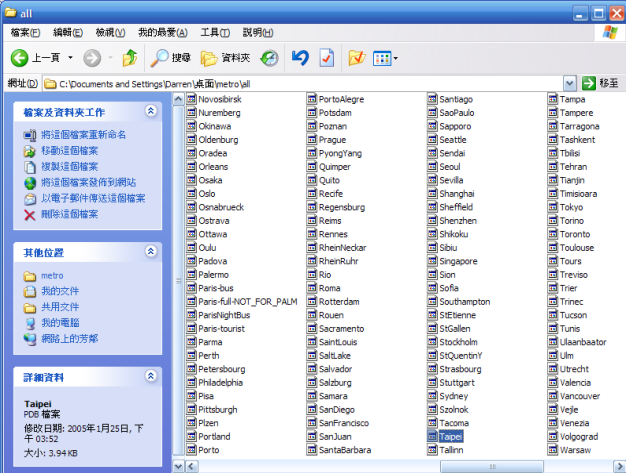Select the Paris-bus file icon
The width and height of the screenshot is (626, 473).
coord(192,288)
